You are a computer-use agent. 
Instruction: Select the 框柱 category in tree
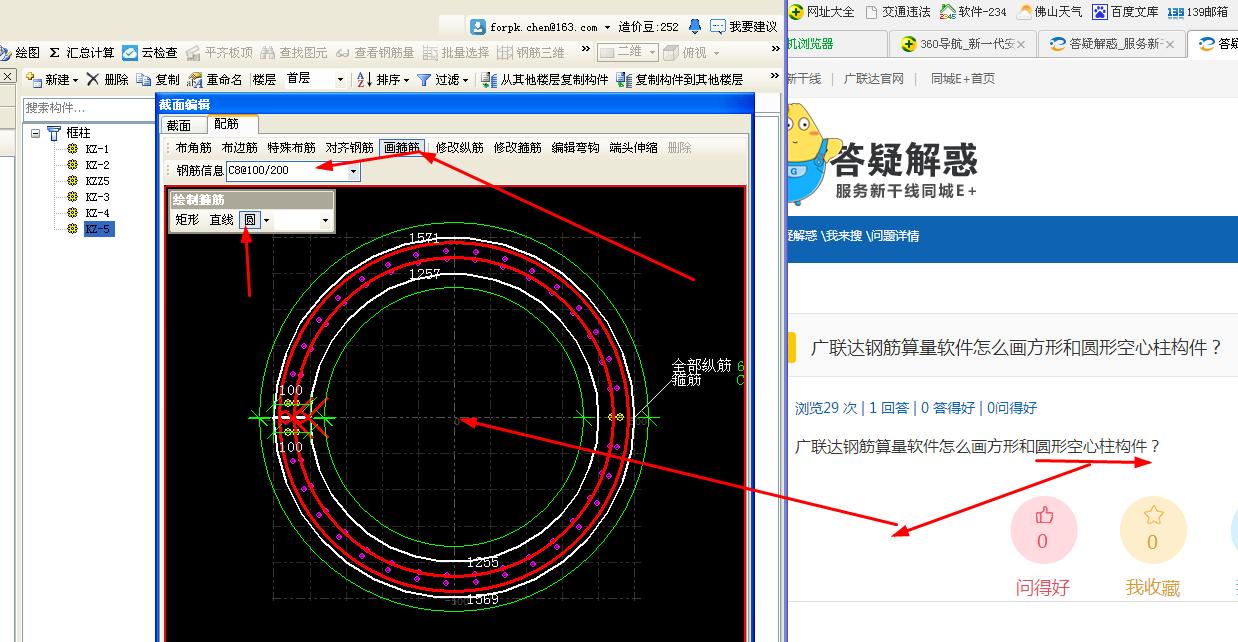point(78,133)
